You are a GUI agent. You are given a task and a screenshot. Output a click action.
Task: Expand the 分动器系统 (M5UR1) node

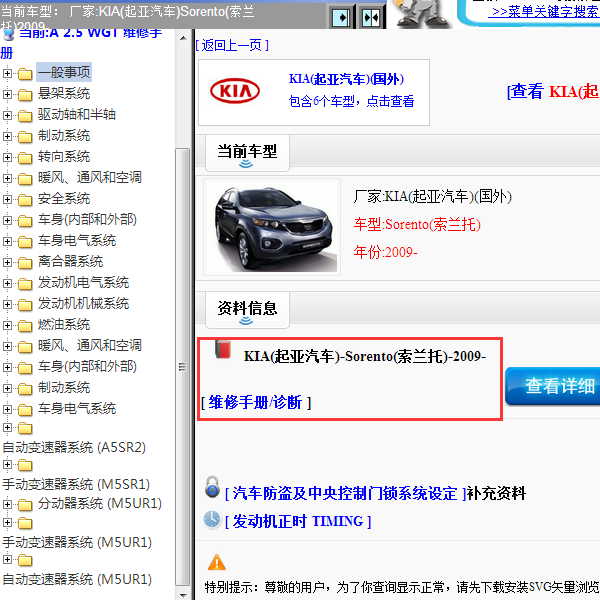pyautogui.click(x=7, y=504)
